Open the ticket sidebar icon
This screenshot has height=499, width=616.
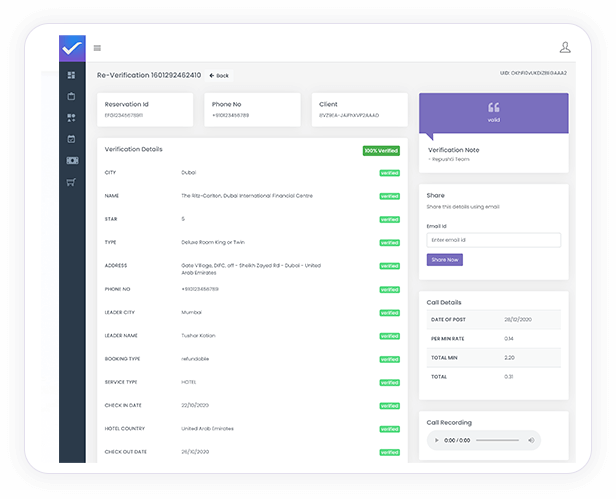[x=72, y=160]
